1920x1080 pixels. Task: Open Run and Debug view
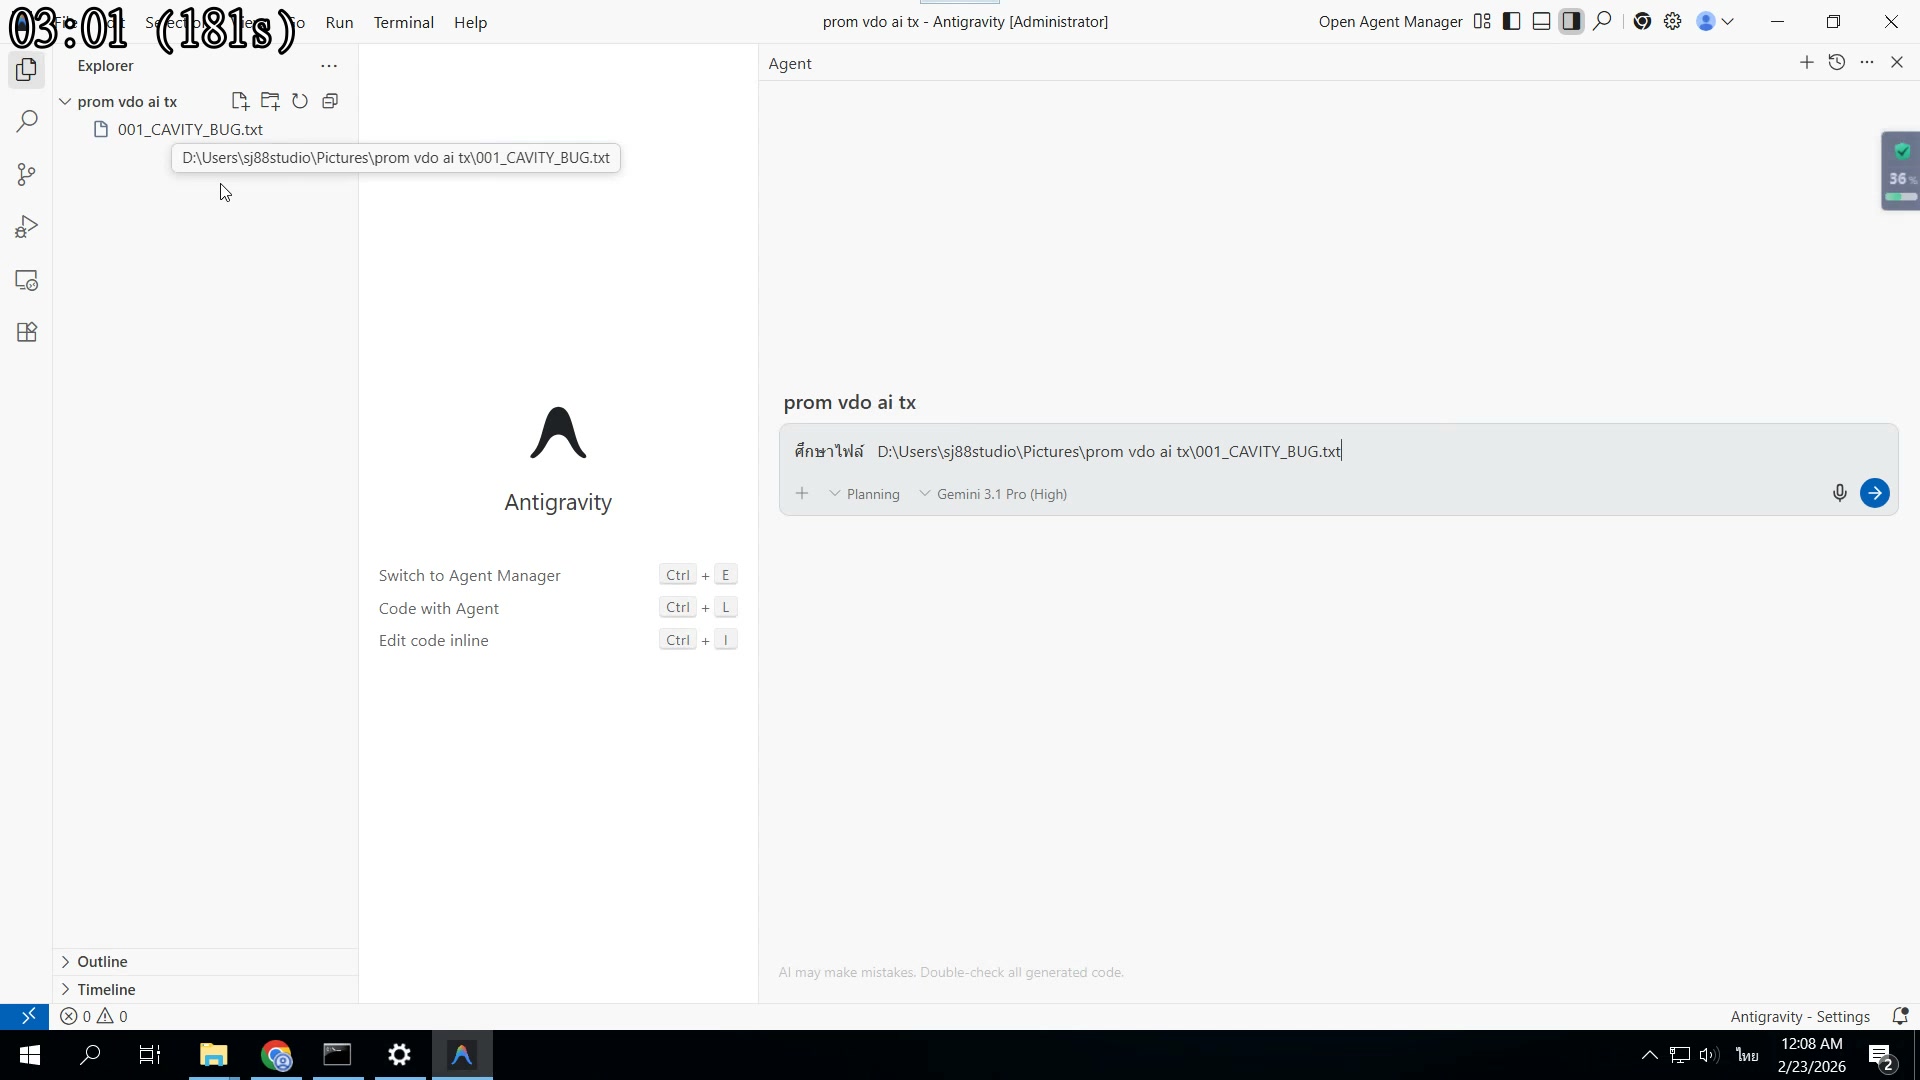[x=26, y=226]
